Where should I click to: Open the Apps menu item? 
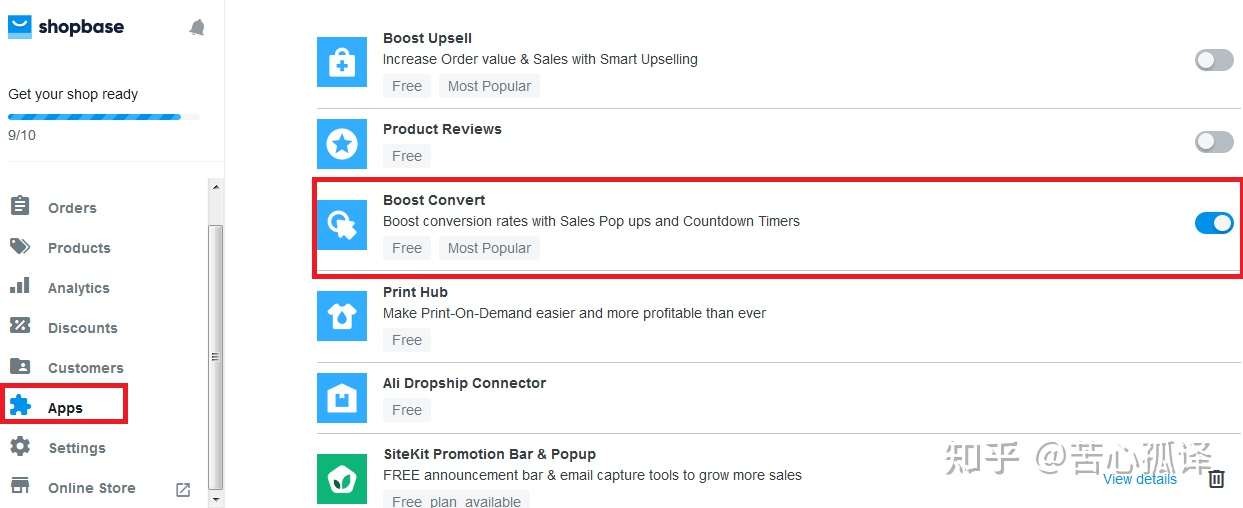point(65,405)
